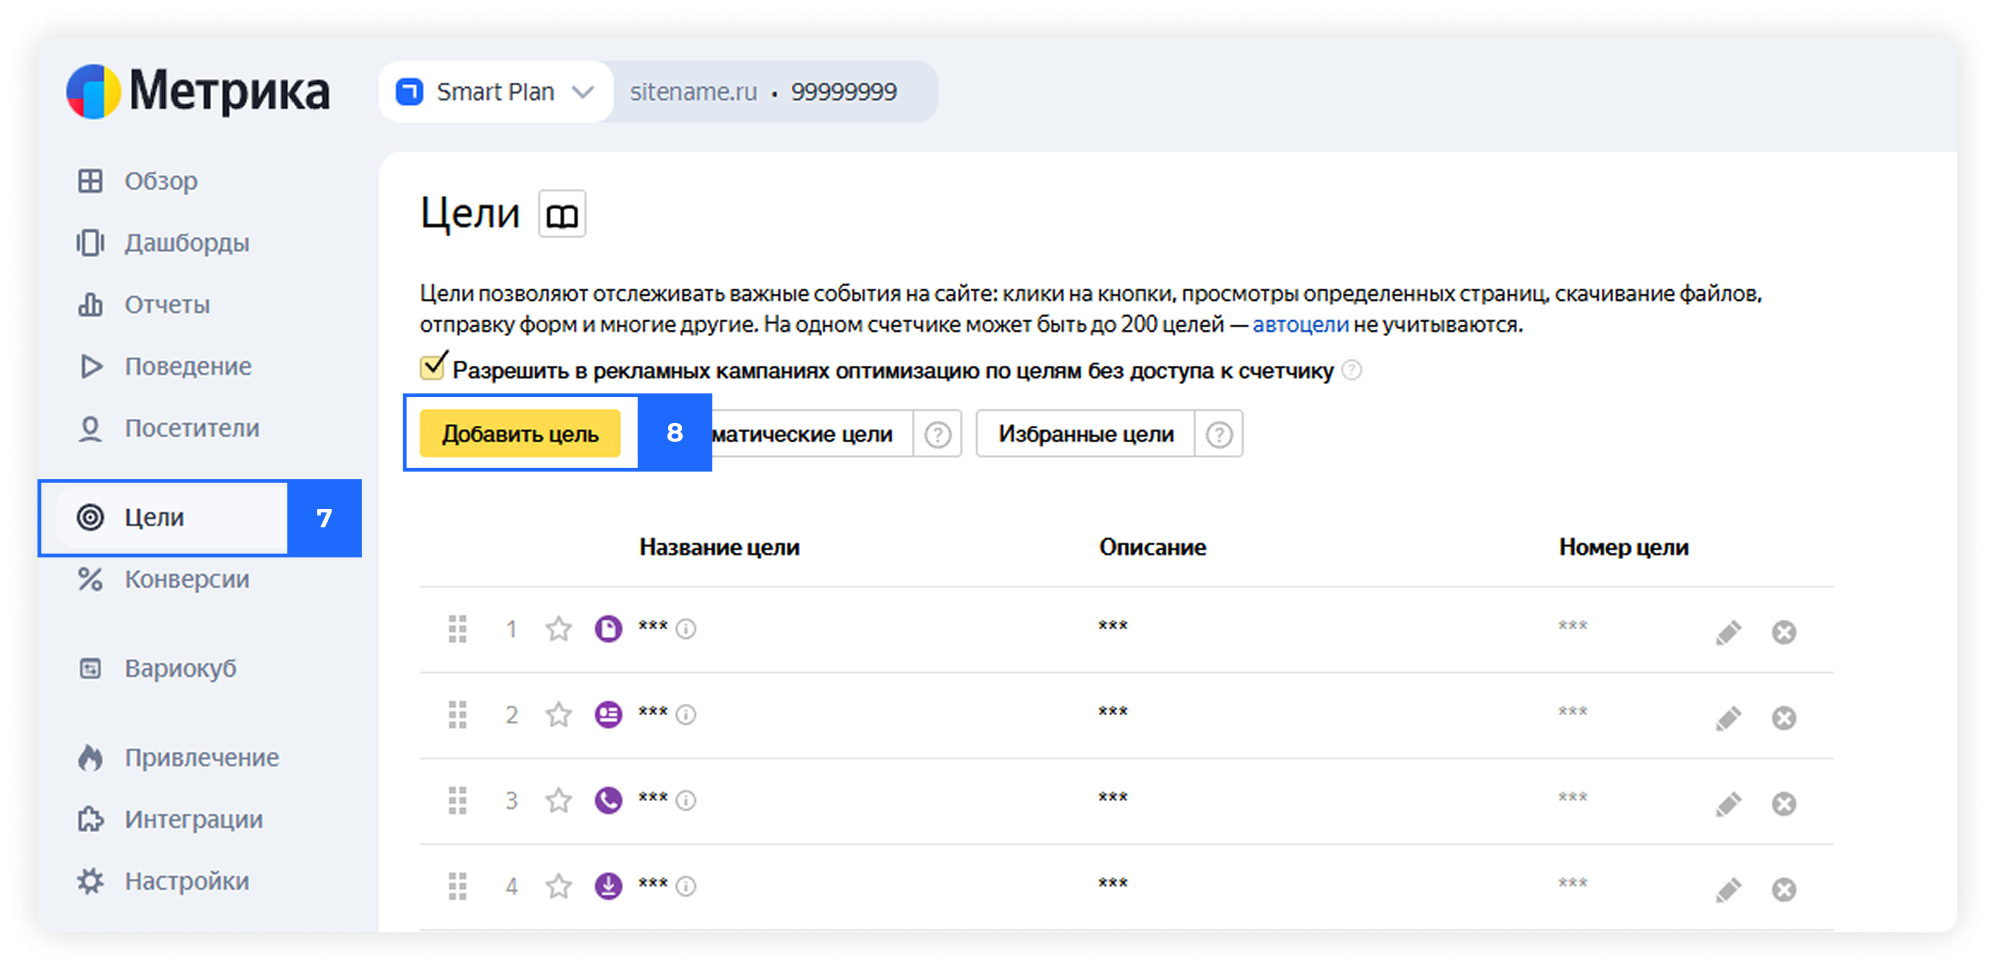Open Вариокуб in the sidebar
The width and height of the screenshot is (1995, 970).
157,668
